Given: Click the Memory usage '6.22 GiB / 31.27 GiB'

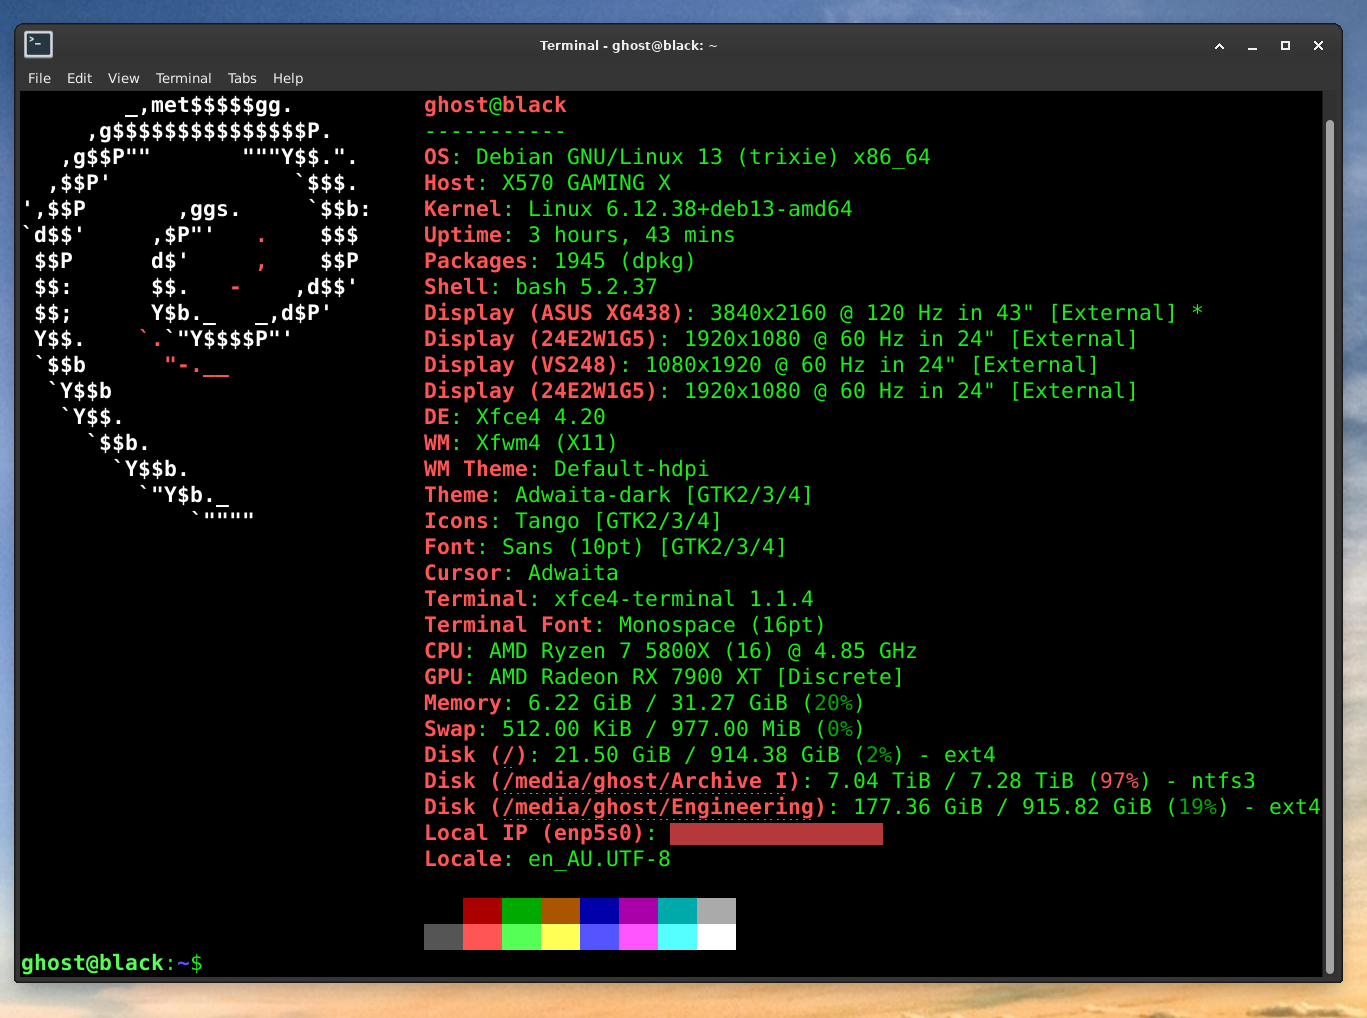Looking at the screenshot, I should click(658, 703).
